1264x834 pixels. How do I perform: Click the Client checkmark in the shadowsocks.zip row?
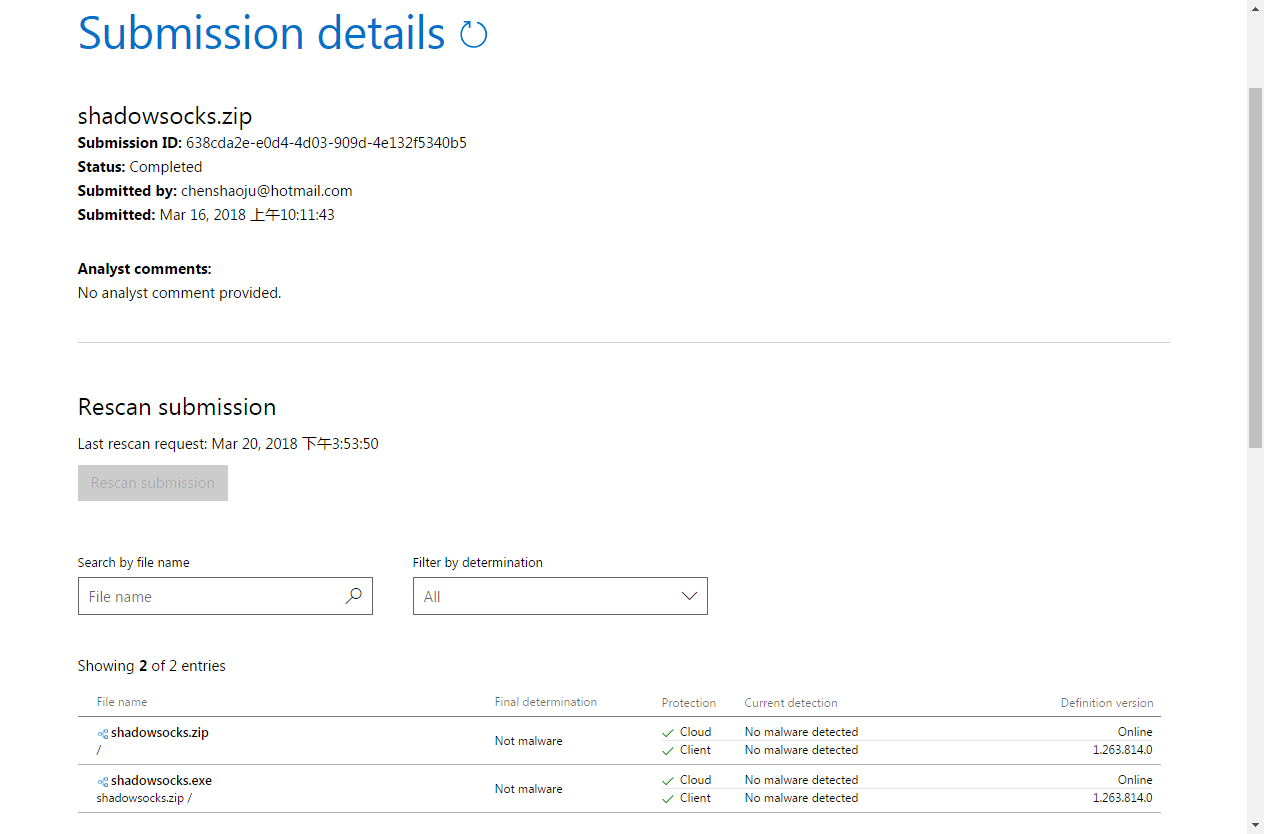pos(668,750)
